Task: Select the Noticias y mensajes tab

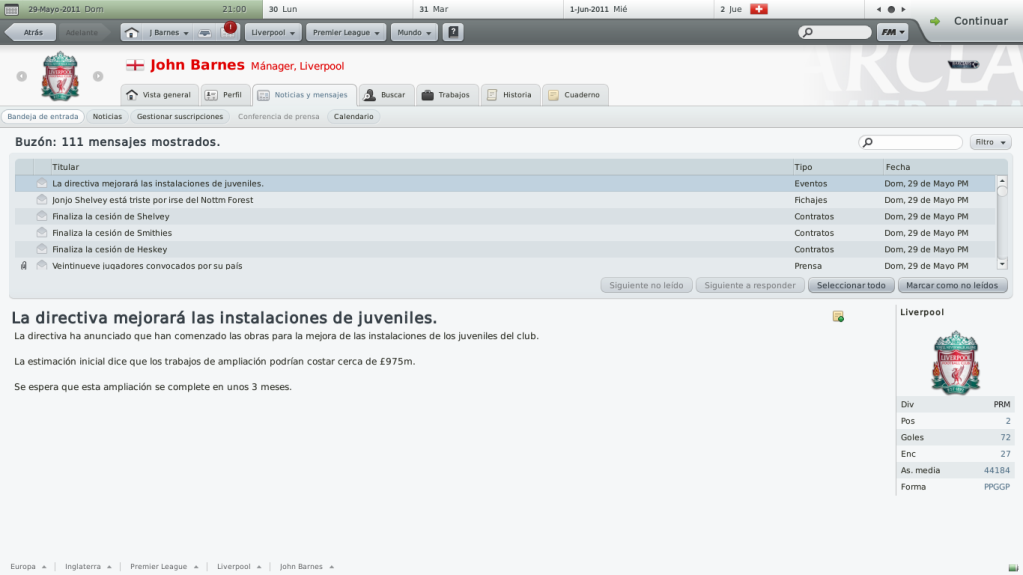Action: click(304, 95)
